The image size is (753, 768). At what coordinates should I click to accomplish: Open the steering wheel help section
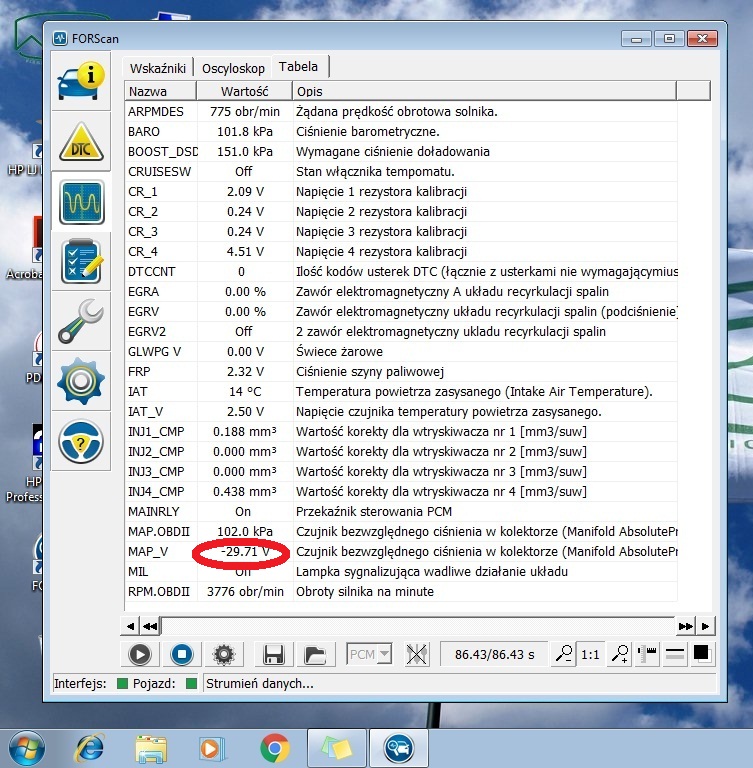click(81, 440)
